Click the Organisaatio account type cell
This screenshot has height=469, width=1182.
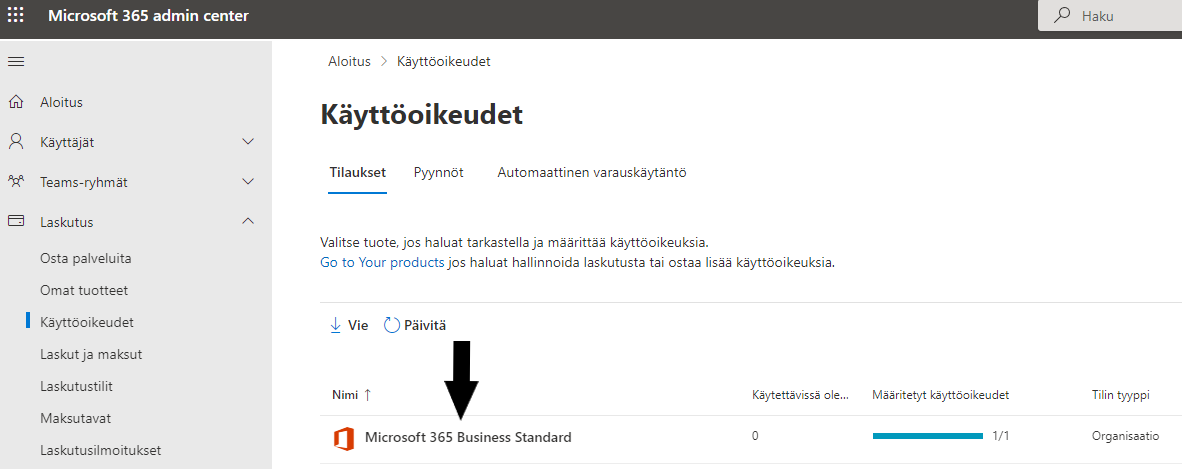coord(1125,437)
